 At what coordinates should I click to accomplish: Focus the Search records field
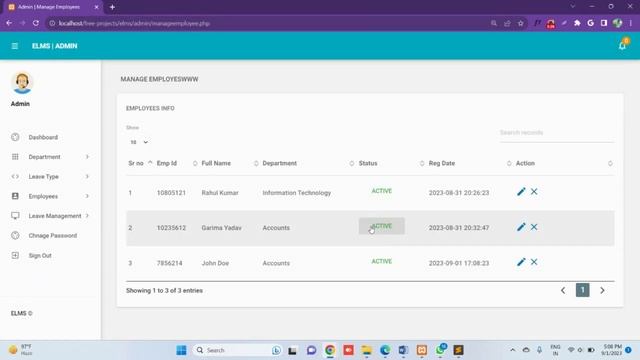click(557, 133)
